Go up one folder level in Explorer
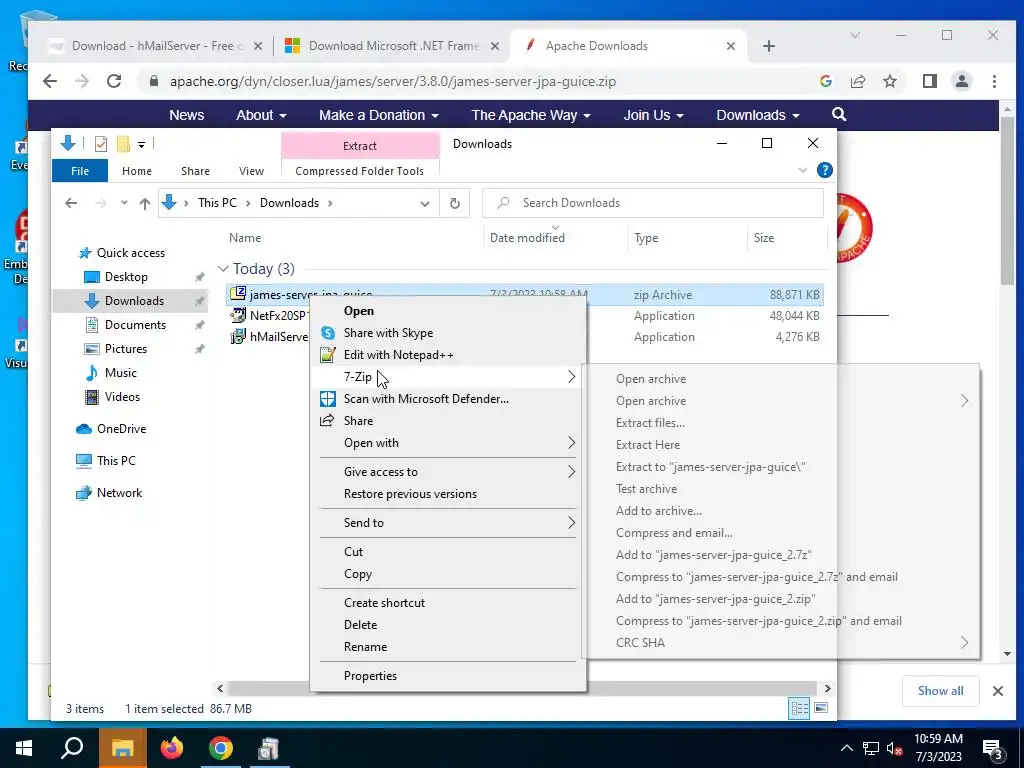The width and height of the screenshot is (1024, 768). click(x=145, y=203)
